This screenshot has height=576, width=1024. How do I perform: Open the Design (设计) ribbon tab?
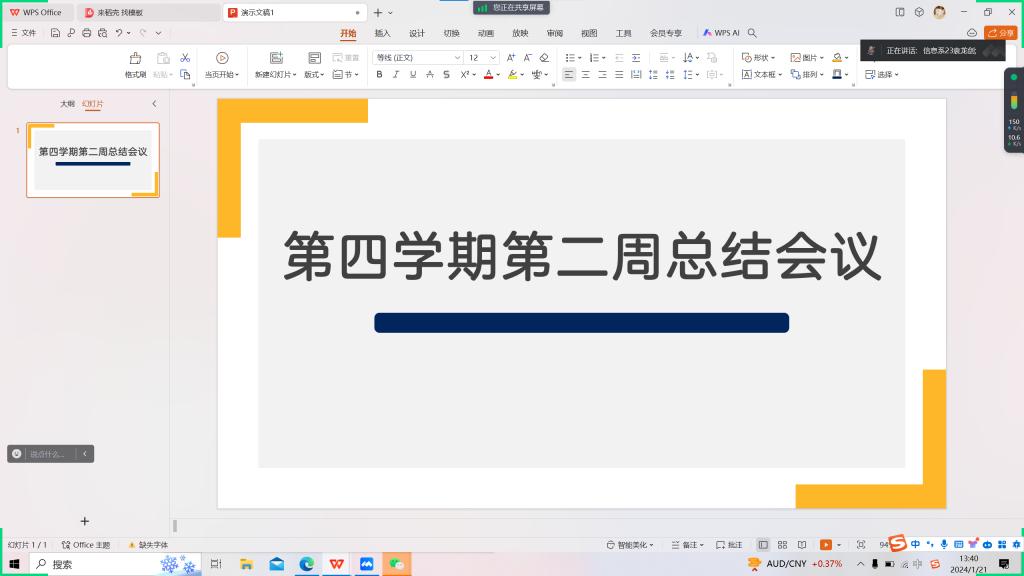click(x=417, y=33)
